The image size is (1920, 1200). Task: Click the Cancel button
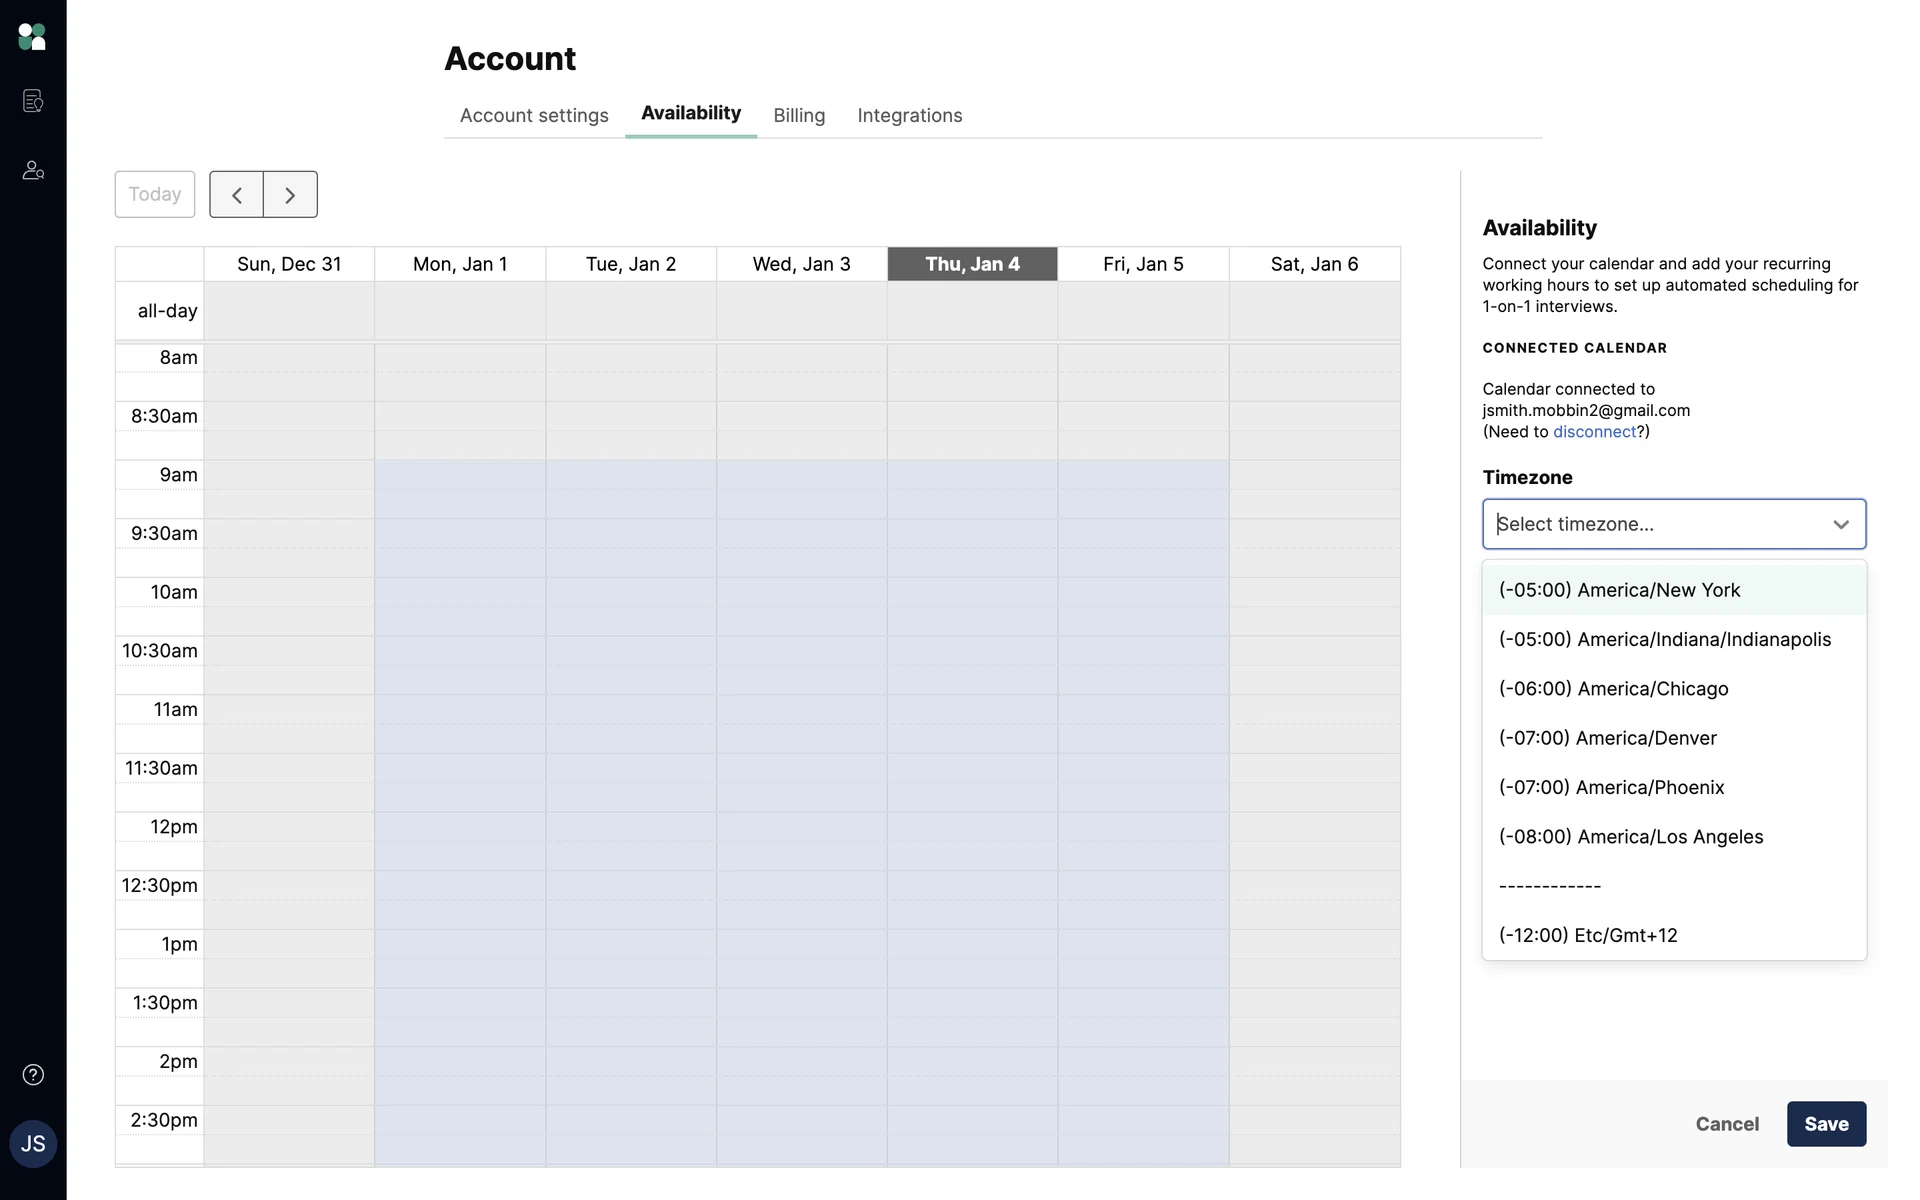(x=1726, y=1124)
